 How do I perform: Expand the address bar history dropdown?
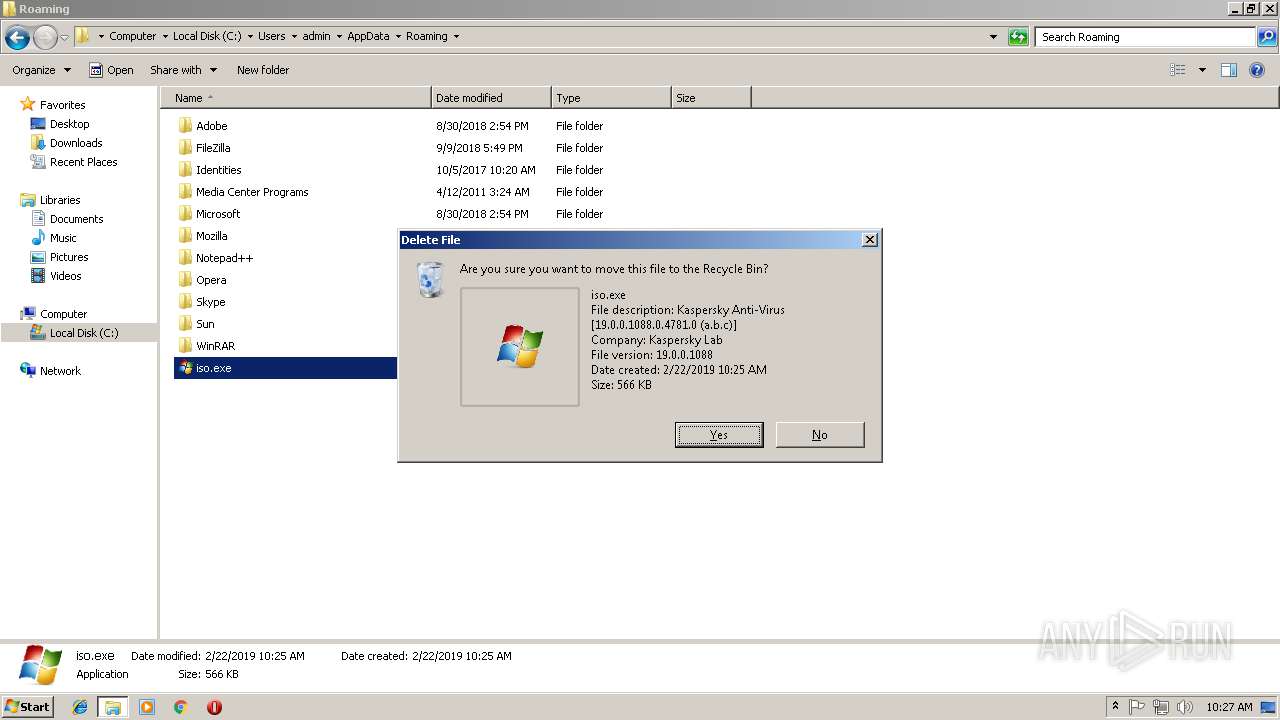click(993, 37)
